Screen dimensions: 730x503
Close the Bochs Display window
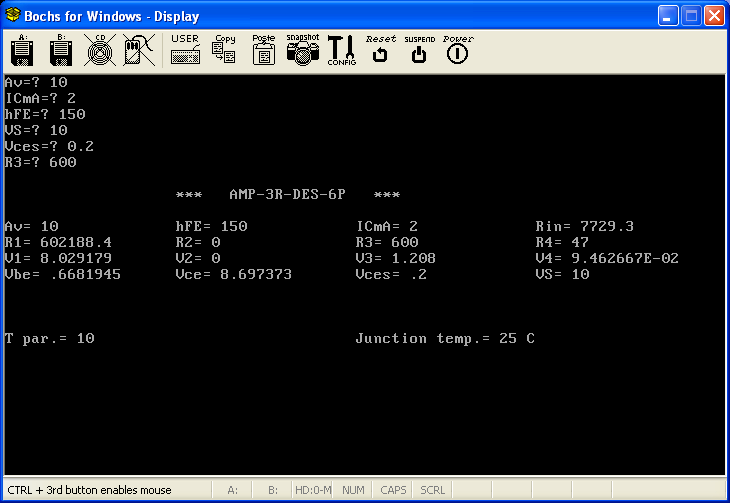(x=714, y=16)
